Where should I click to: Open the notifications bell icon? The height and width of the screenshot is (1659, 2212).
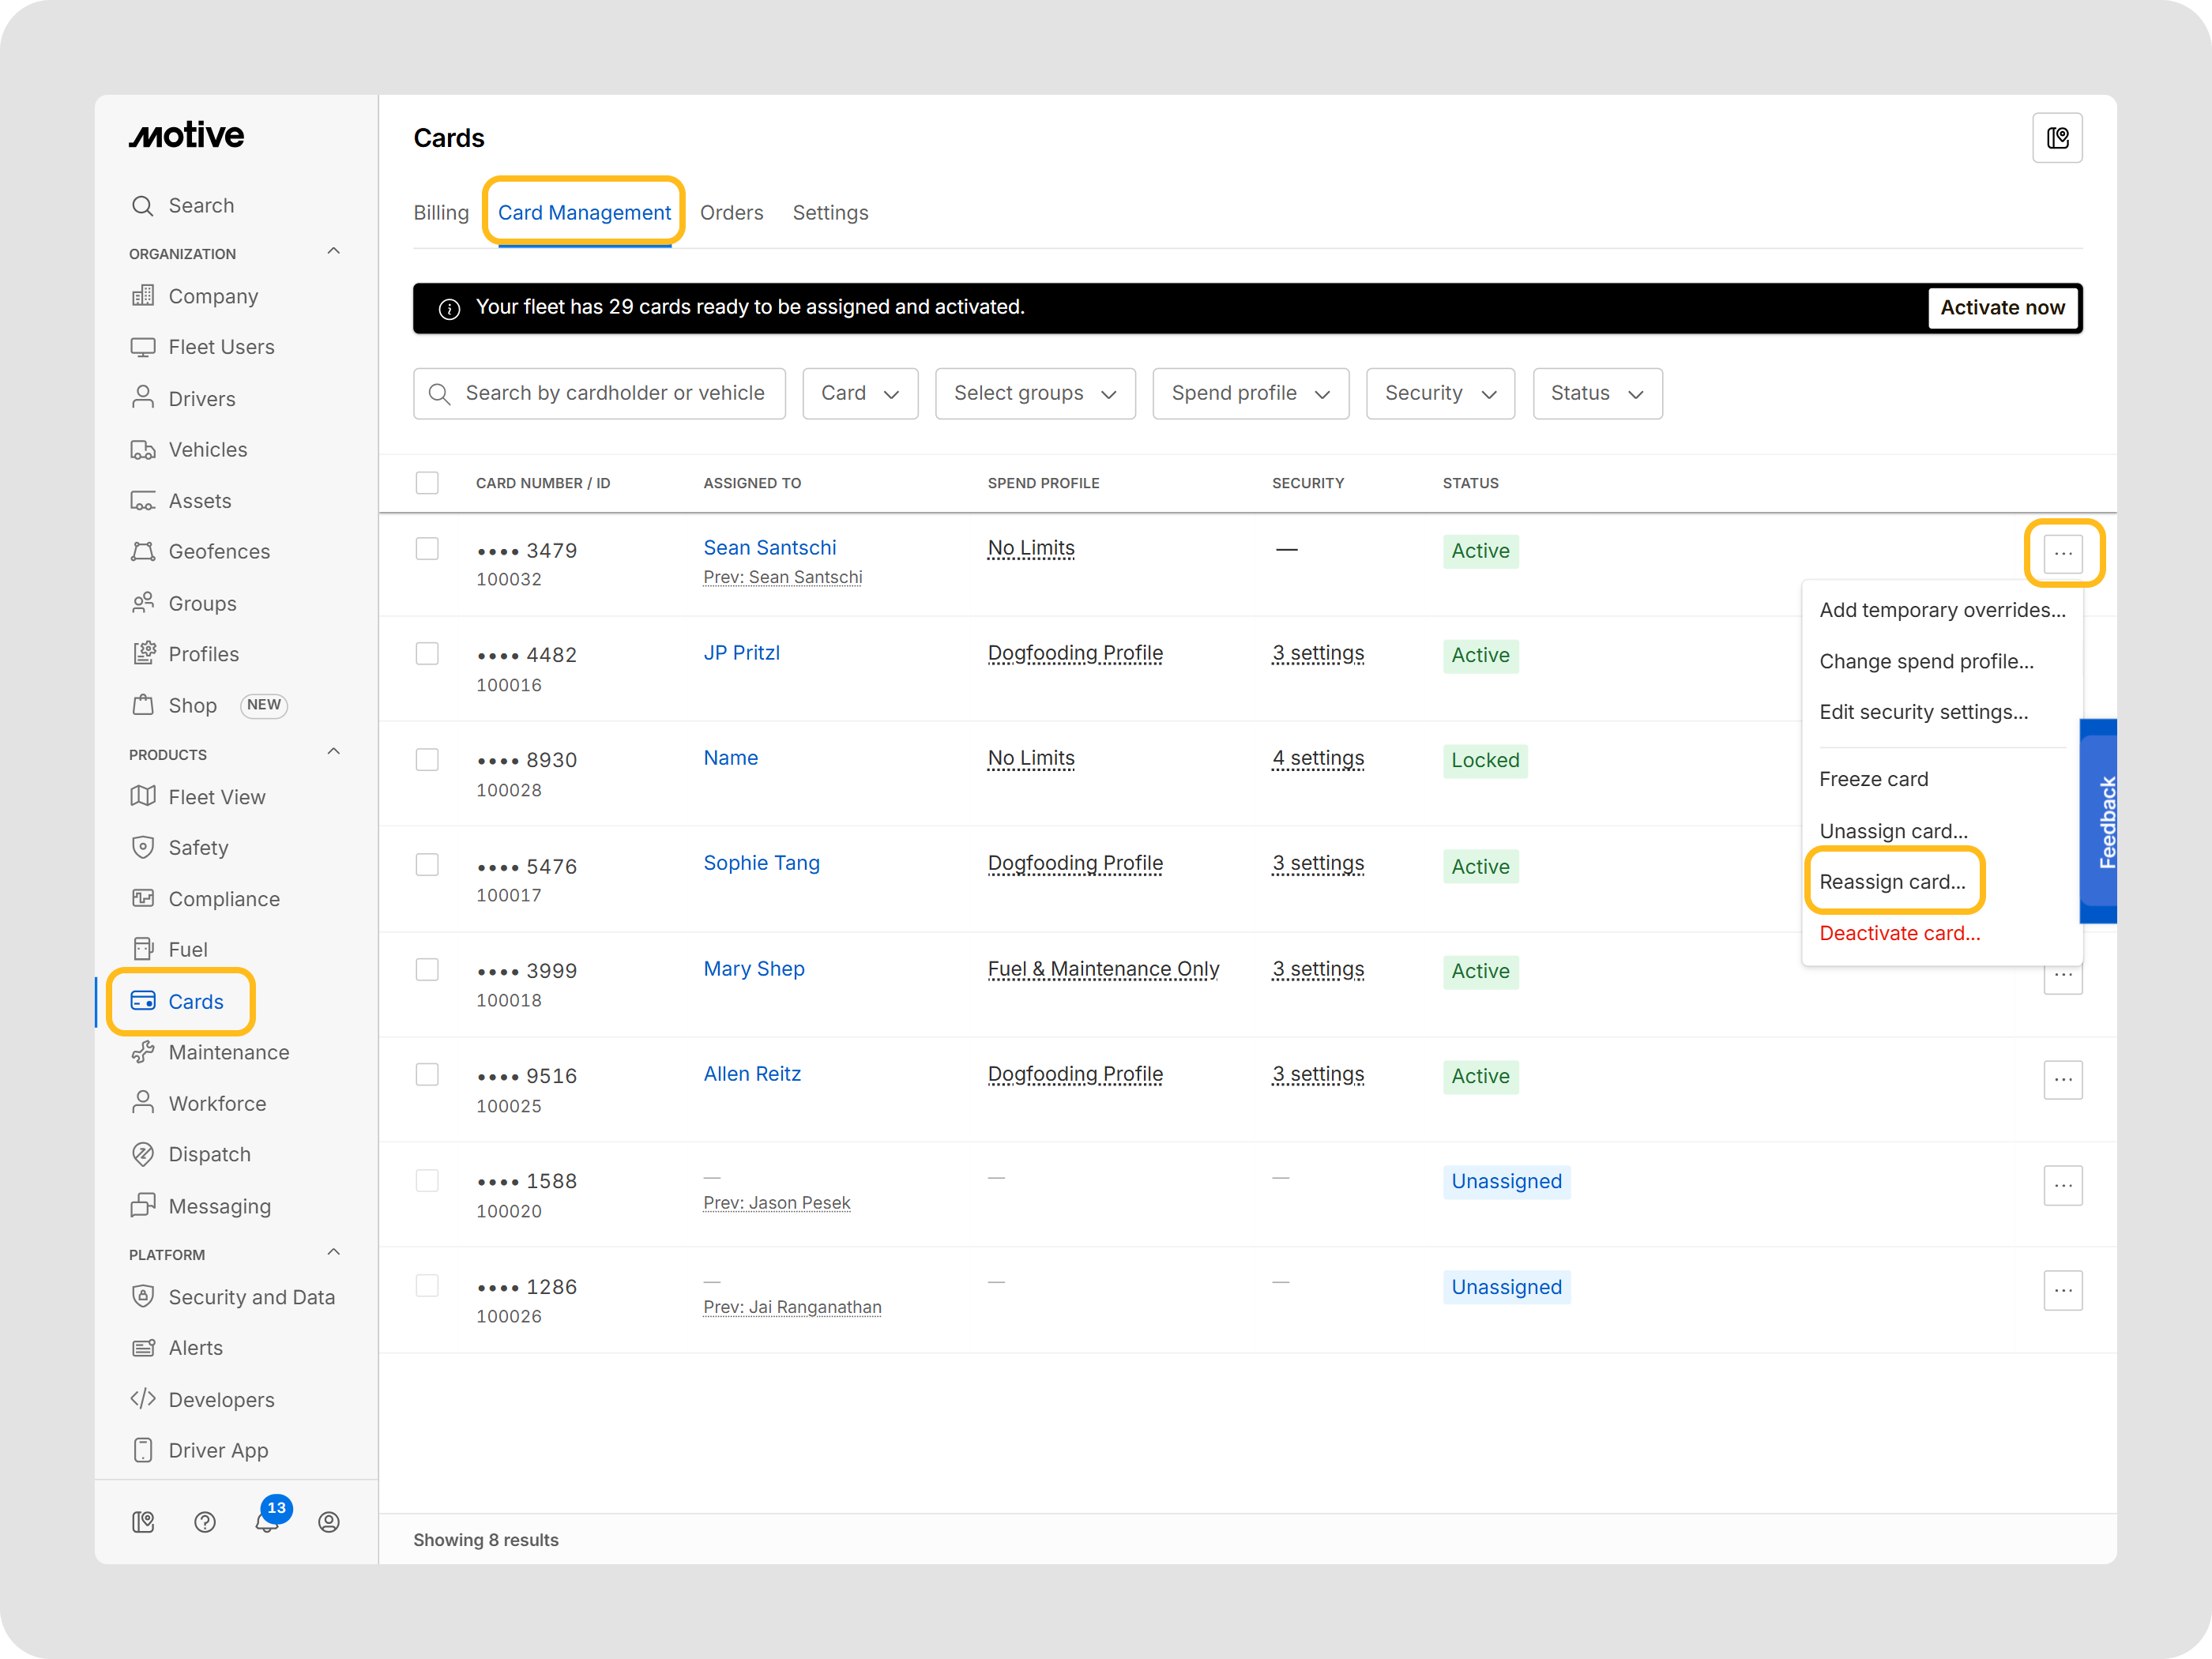tap(266, 1522)
